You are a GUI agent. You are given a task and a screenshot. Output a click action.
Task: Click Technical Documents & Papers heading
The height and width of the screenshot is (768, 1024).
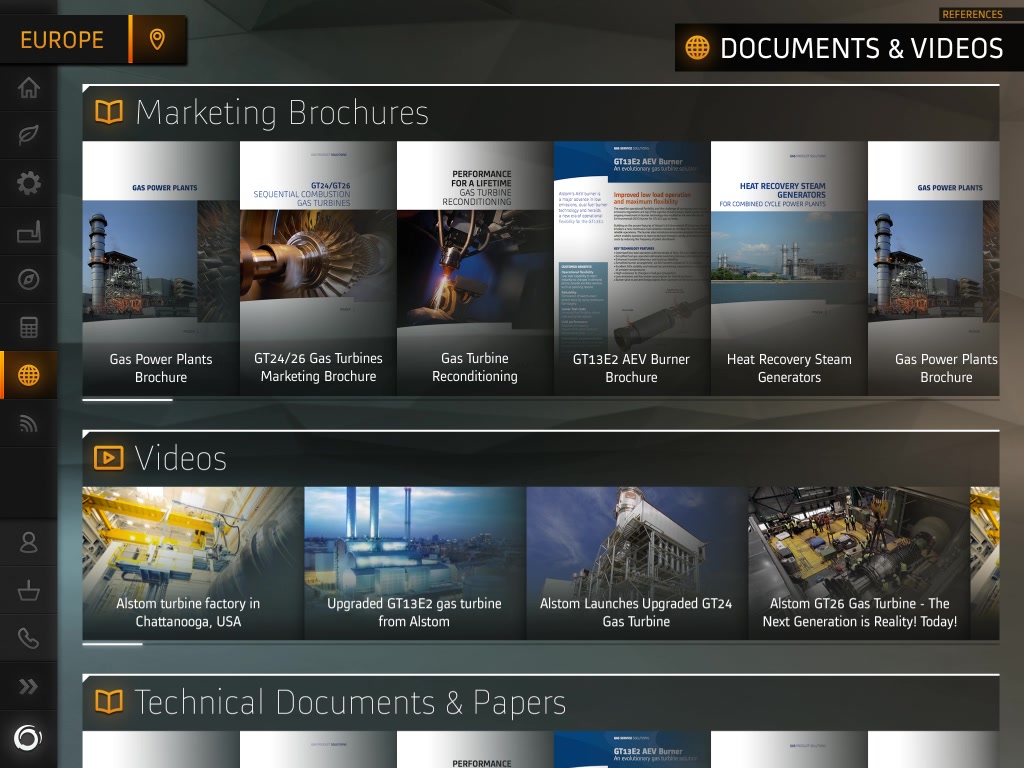pyautogui.click(x=350, y=702)
